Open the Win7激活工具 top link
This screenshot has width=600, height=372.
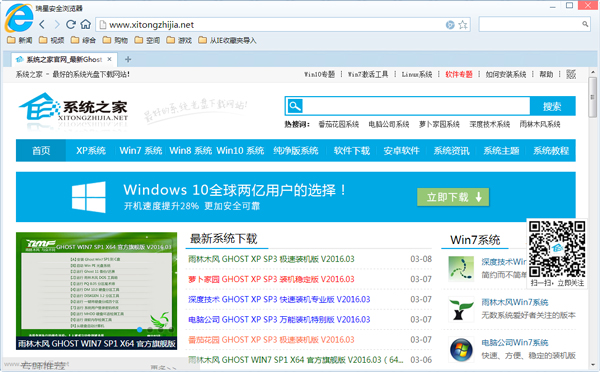click(x=368, y=74)
